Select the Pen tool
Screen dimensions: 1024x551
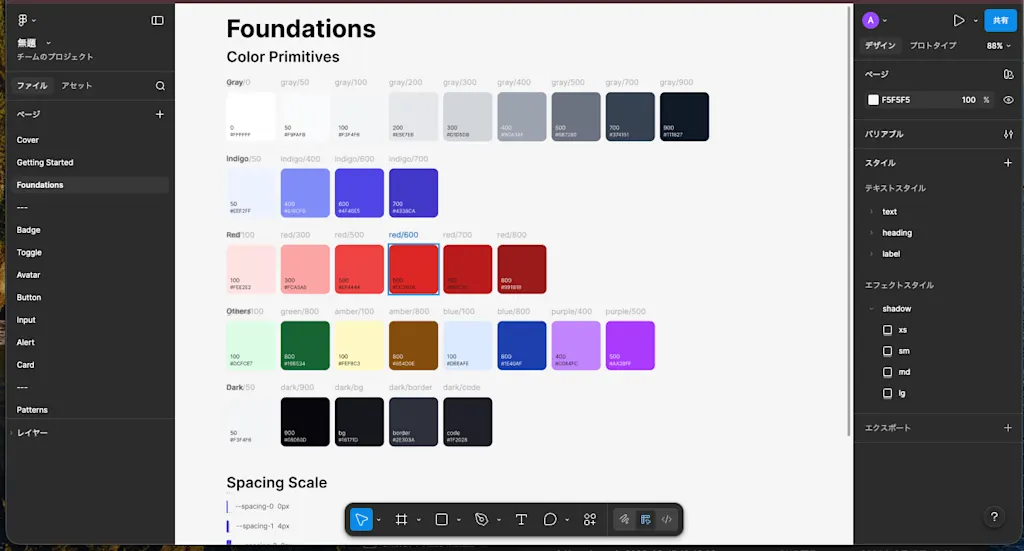pyautogui.click(x=481, y=520)
